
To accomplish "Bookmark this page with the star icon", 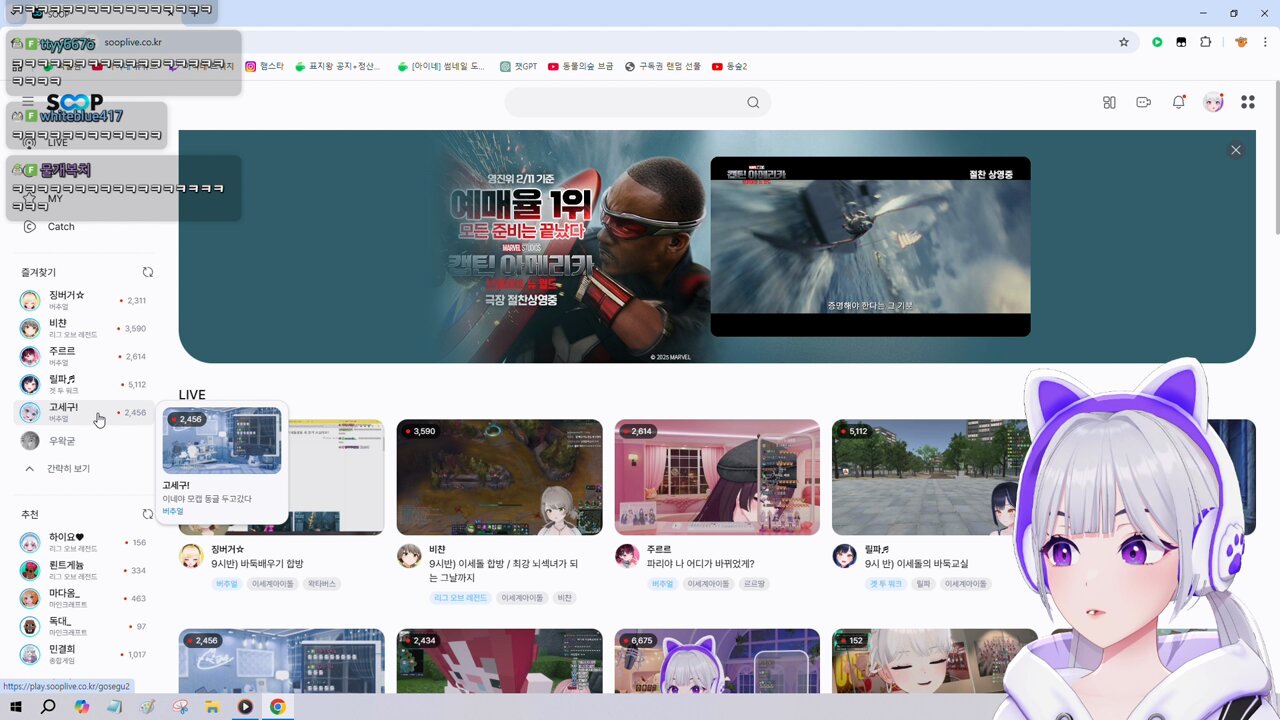I will pos(1124,42).
